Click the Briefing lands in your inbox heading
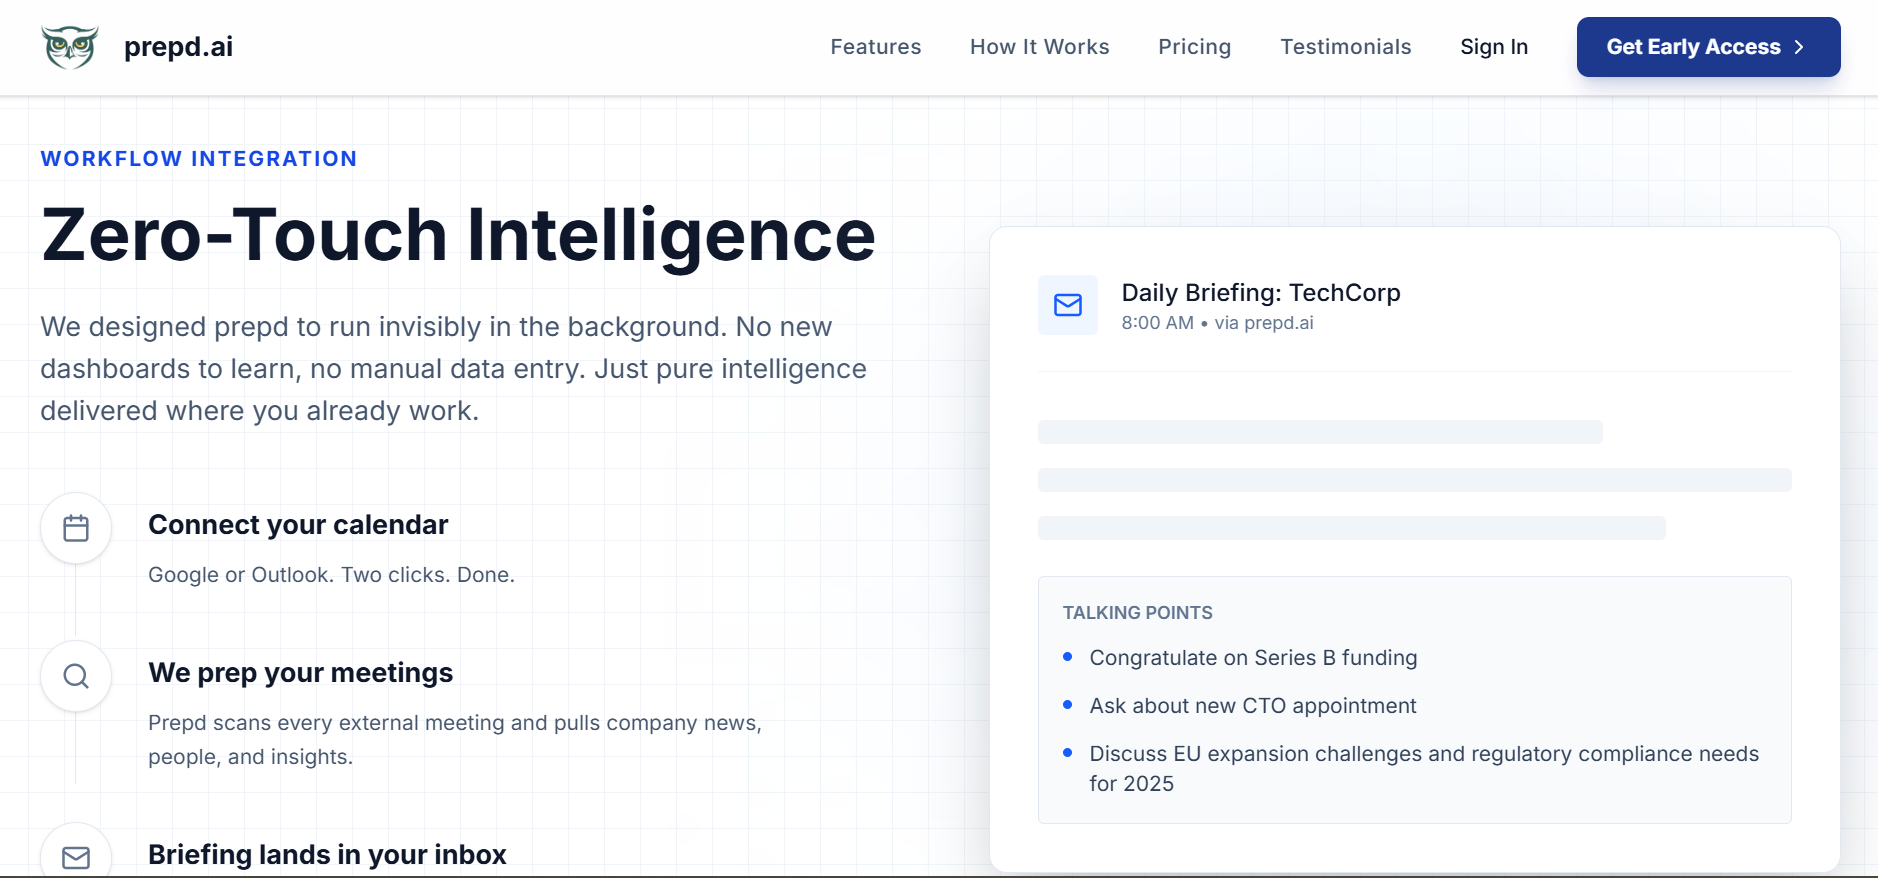 pyautogui.click(x=327, y=855)
